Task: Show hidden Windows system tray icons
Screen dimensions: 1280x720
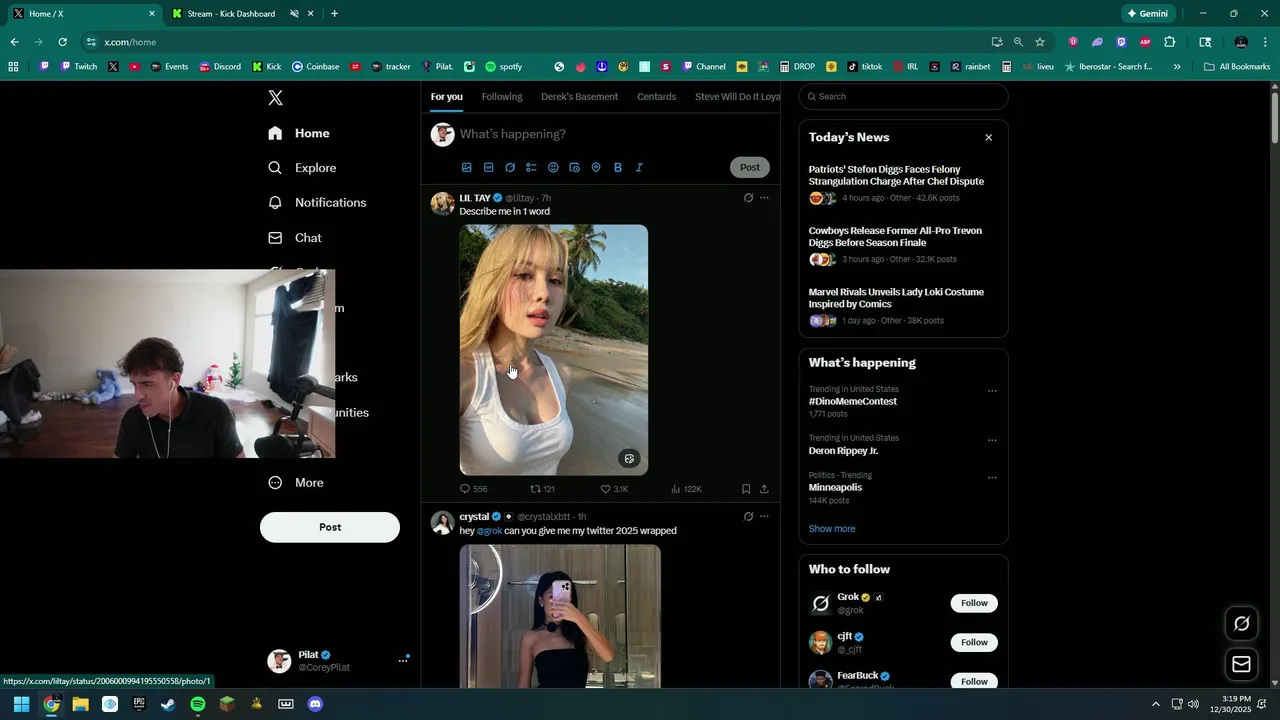Action: (x=1156, y=704)
